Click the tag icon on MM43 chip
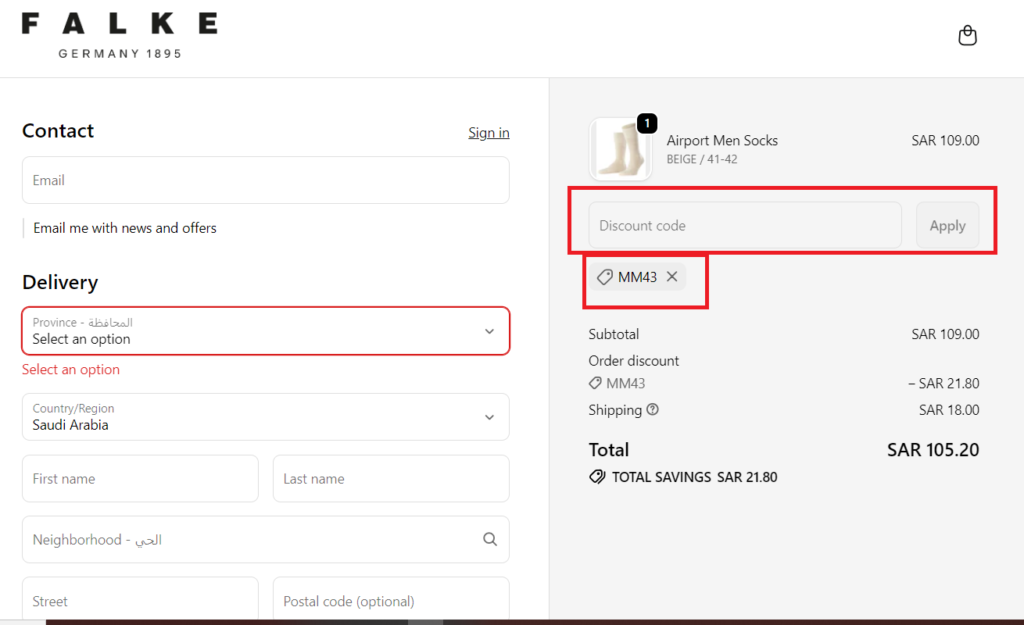The width and height of the screenshot is (1024, 625). click(605, 277)
